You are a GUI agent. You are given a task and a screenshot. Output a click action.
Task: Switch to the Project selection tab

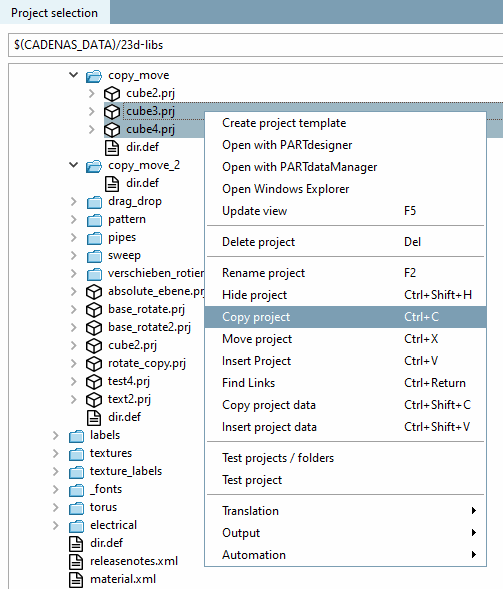54,13
